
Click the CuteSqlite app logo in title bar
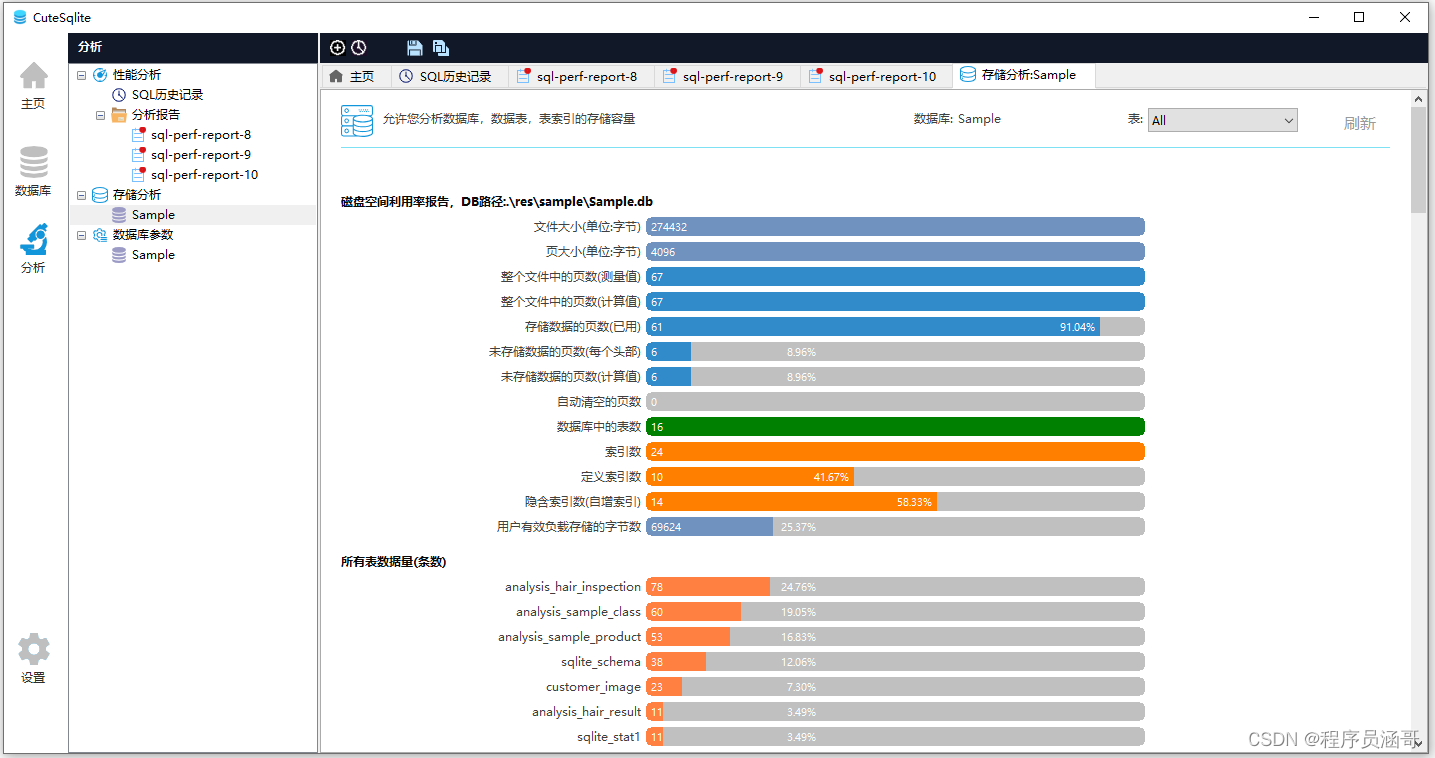click(20, 17)
